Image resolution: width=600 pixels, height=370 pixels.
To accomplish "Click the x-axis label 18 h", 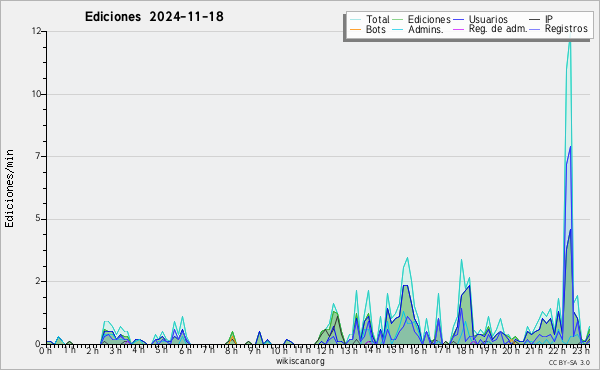I will coord(464,350).
